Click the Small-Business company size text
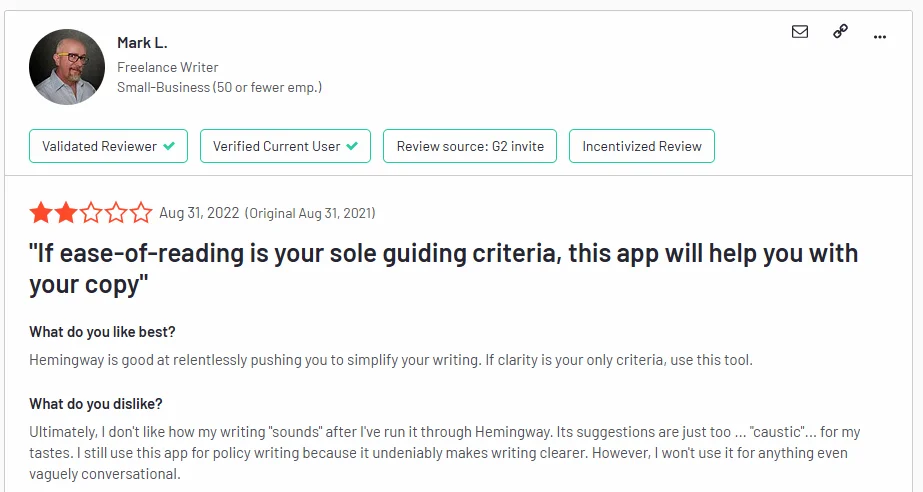The height and width of the screenshot is (492, 923). coord(219,87)
